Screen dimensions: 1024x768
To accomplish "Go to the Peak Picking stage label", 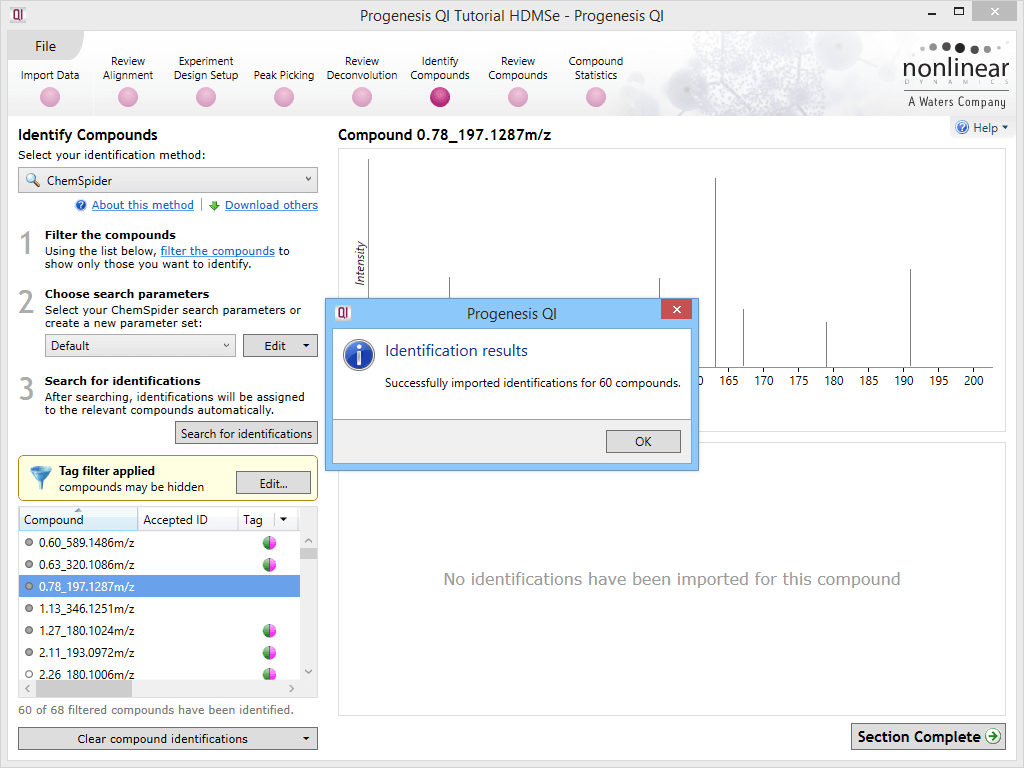I will point(283,75).
